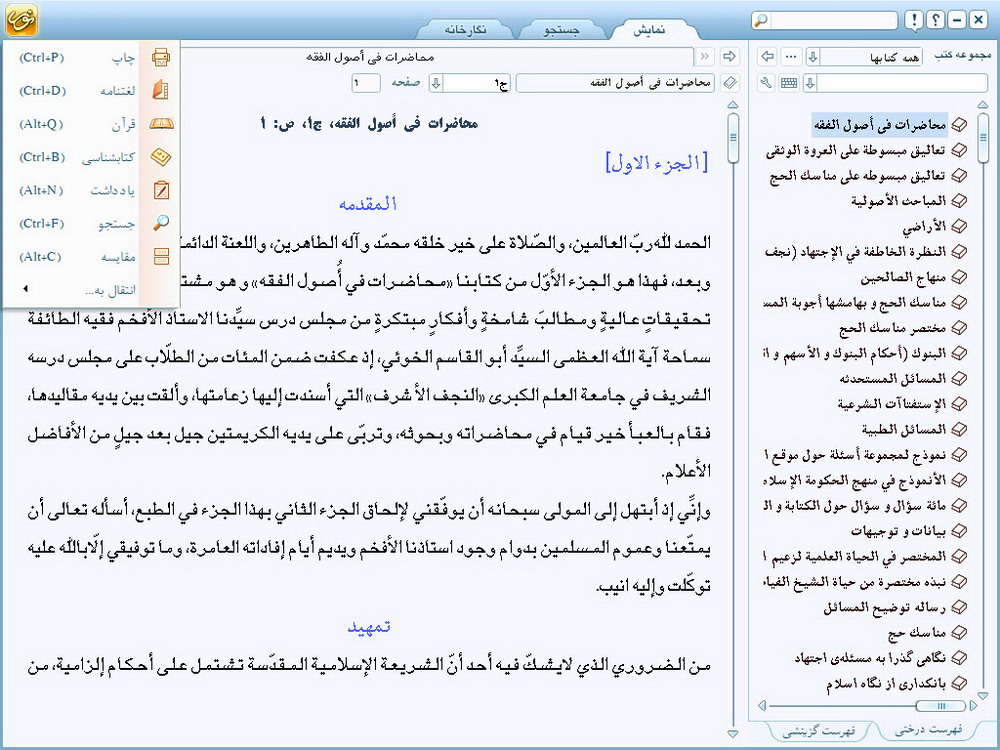Viewport: 1000px width, 750px height.
Task: Click the dictionary book icon for لغتنامه
Action: (161, 90)
